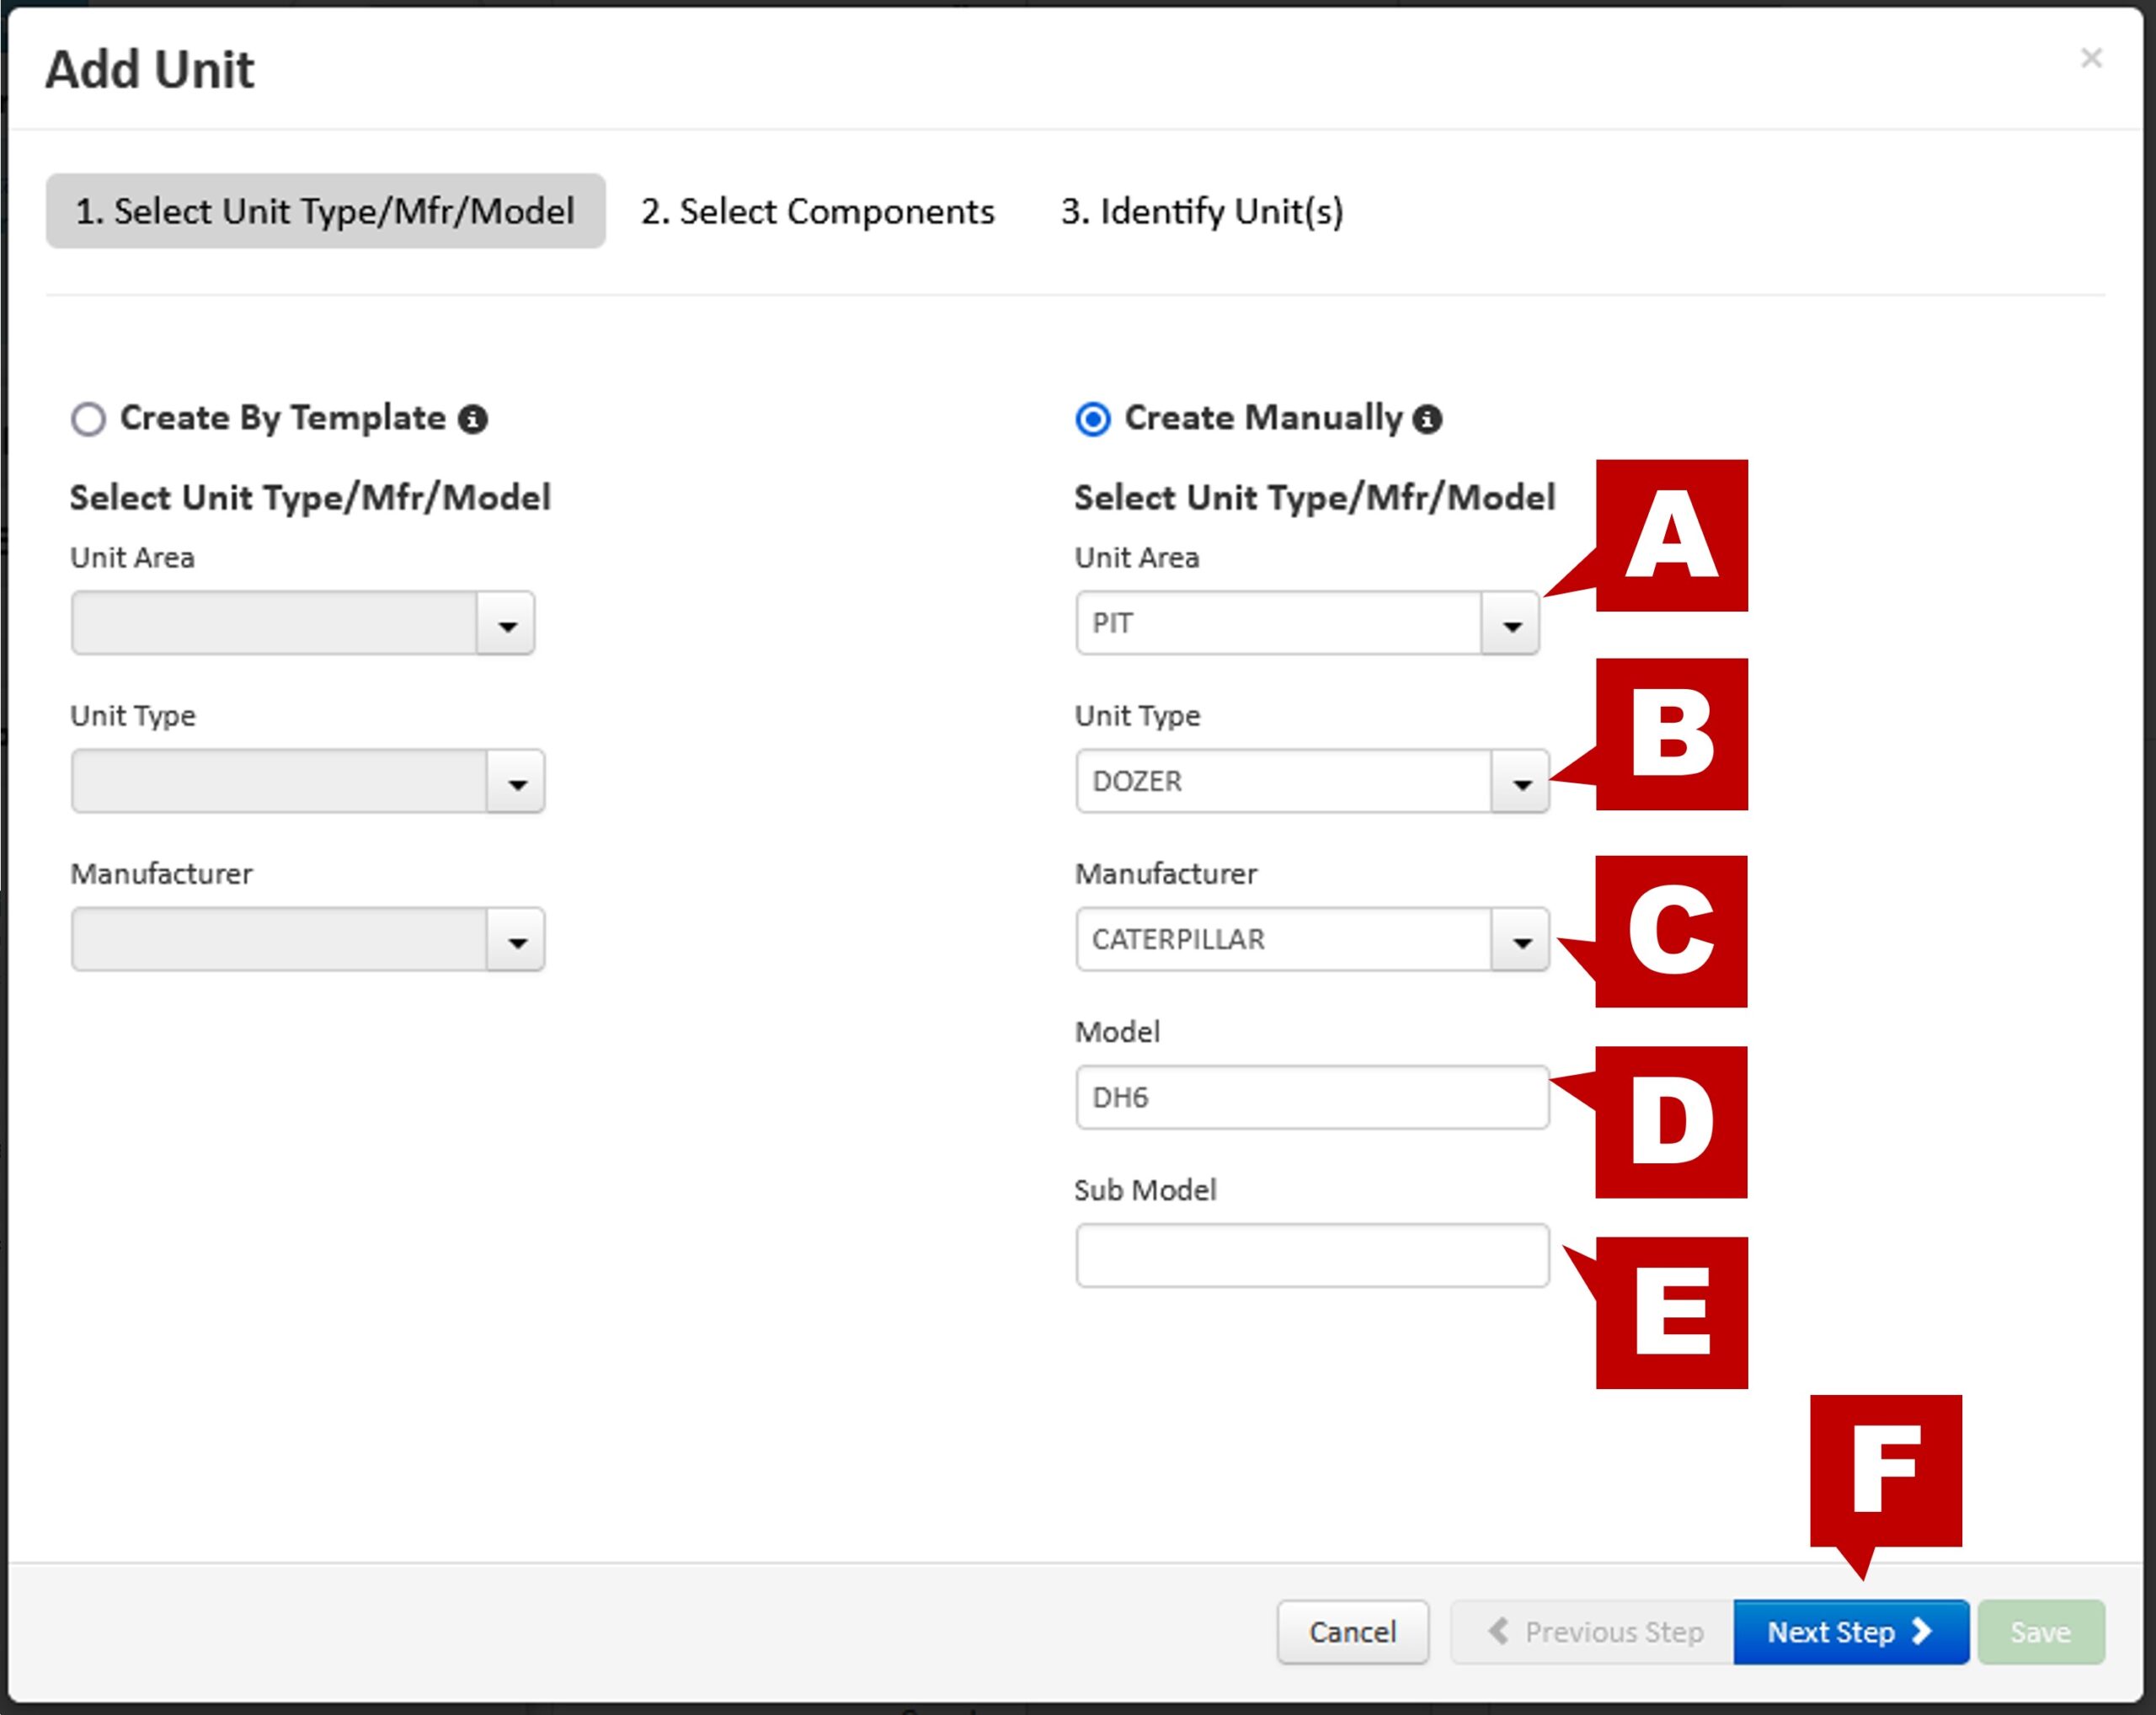Open the CATERPILLAR Manufacturer dropdown
2156x1715 pixels.
pyautogui.click(x=1521, y=940)
